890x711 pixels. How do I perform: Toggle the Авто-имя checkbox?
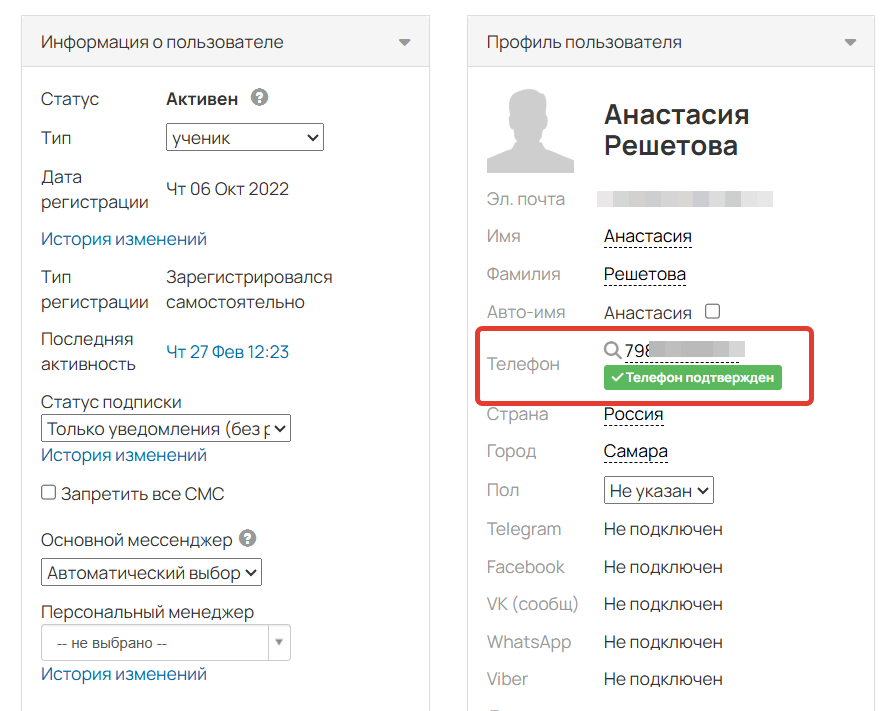[712, 311]
